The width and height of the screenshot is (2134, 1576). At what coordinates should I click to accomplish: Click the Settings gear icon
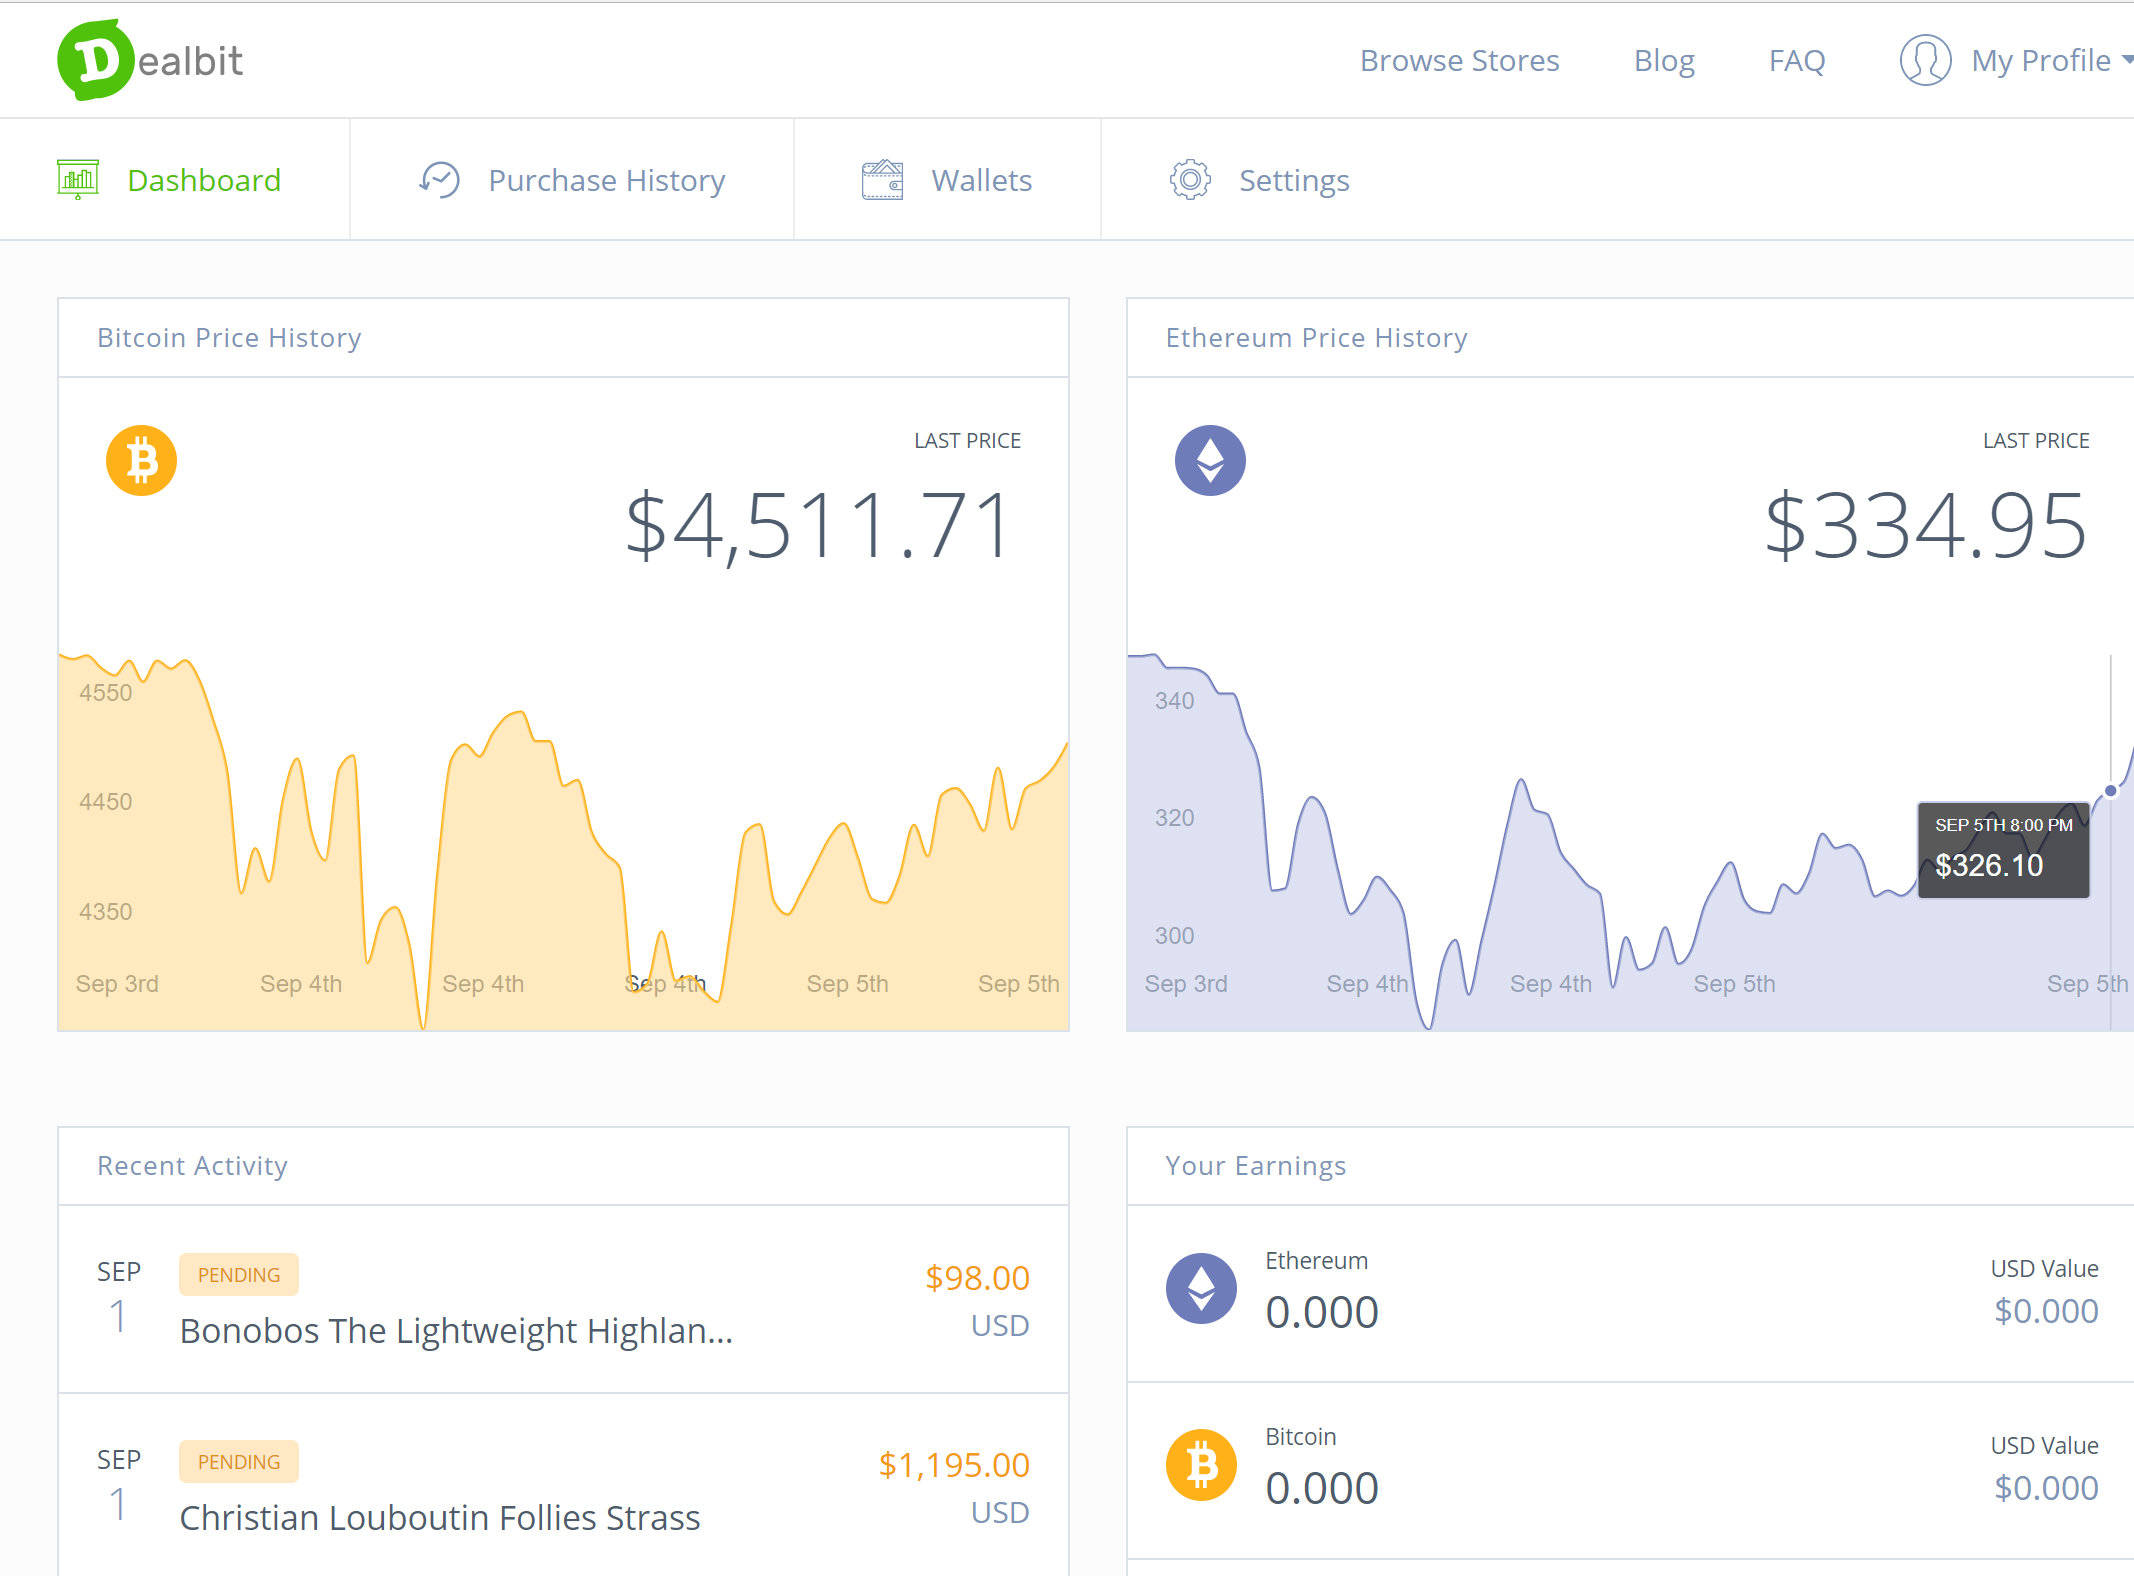(1190, 180)
